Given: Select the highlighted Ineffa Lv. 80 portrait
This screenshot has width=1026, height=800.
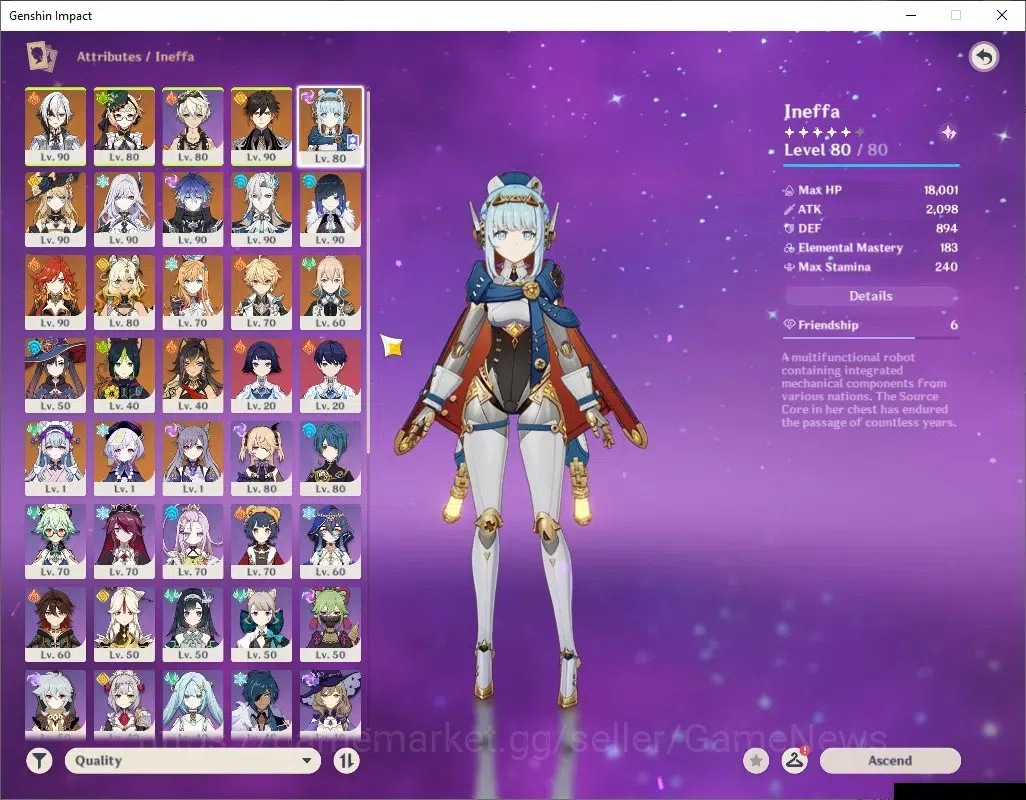Looking at the screenshot, I should click(330, 127).
